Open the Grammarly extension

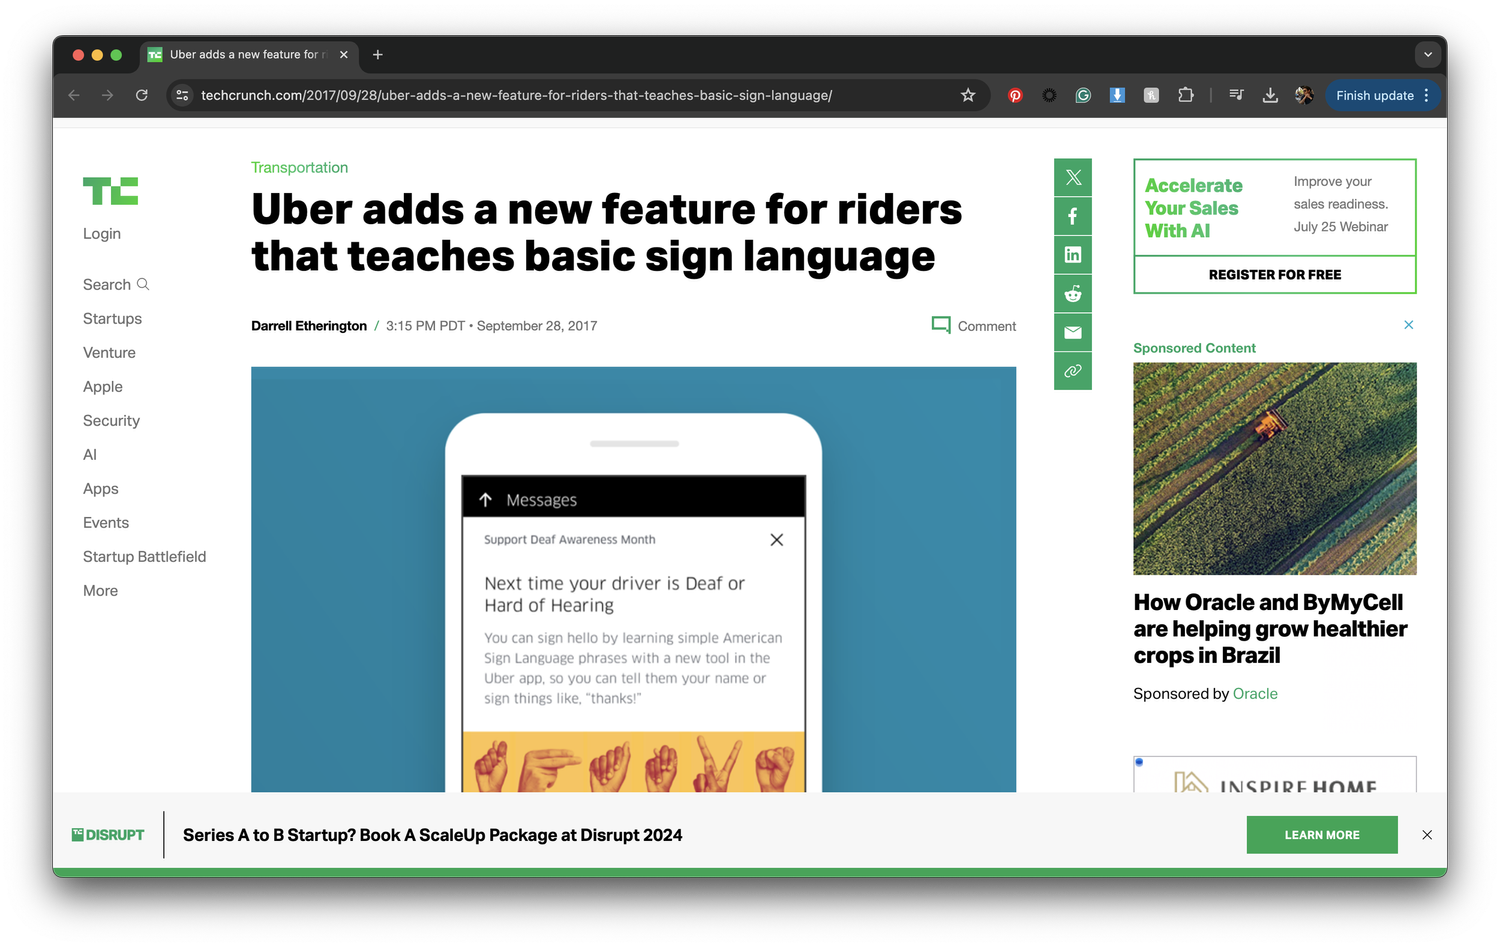point(1083,95)
